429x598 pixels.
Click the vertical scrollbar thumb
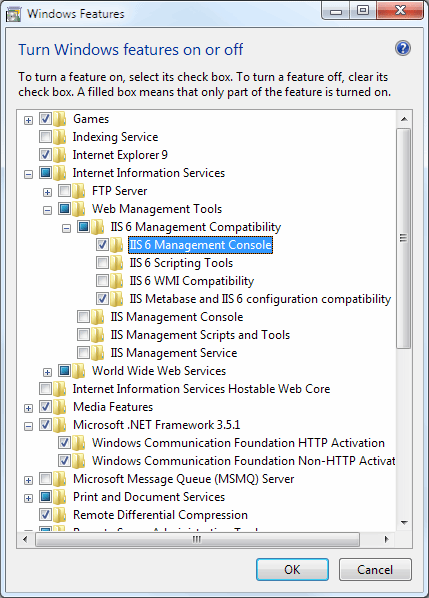point(403,238)
